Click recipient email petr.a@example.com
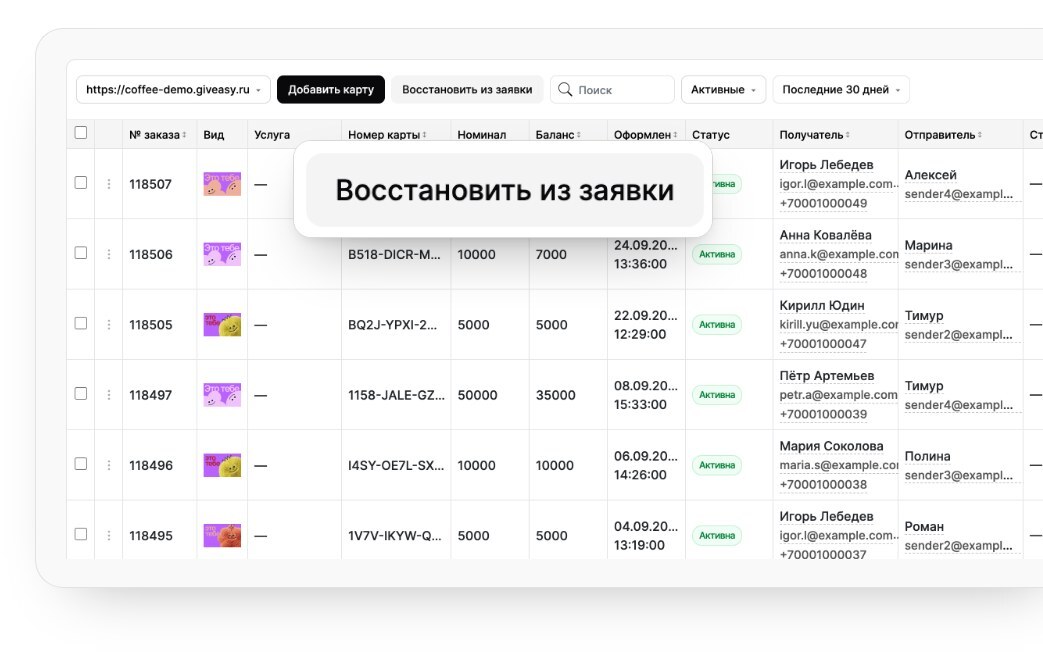 (x=838, y=395)
